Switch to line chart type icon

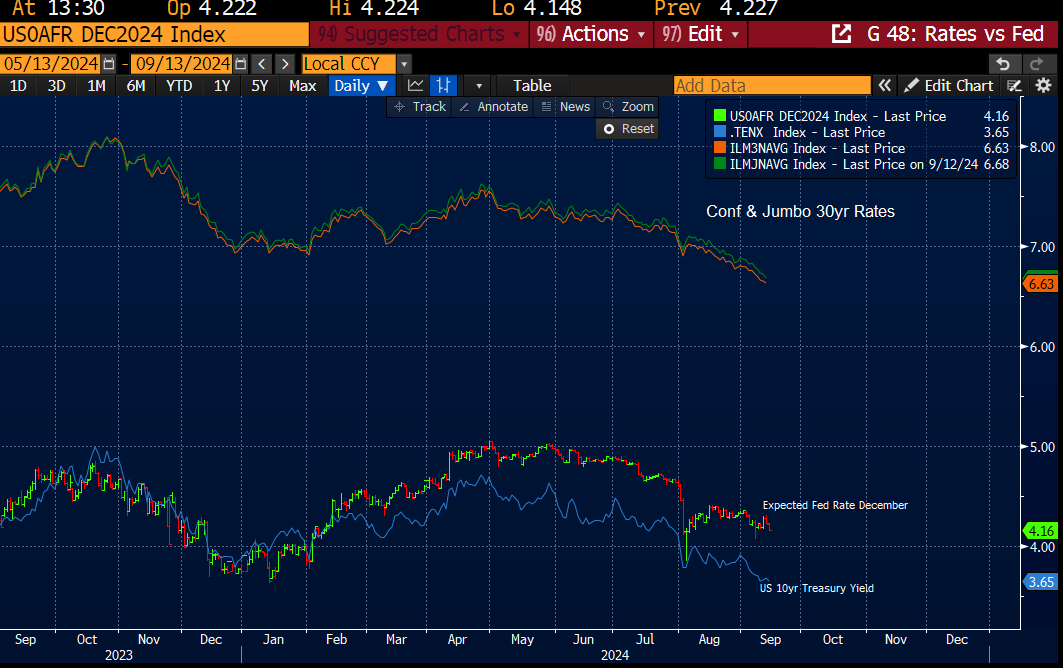(x=416, y=86)
